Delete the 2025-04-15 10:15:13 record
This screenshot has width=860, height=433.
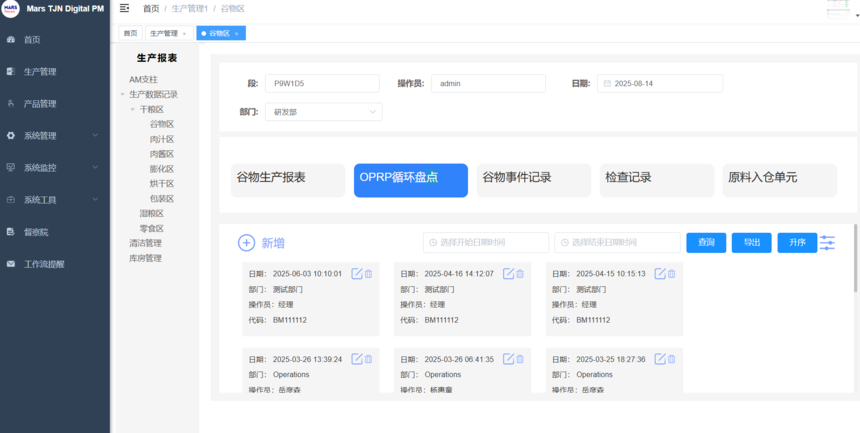coord(671,274)
